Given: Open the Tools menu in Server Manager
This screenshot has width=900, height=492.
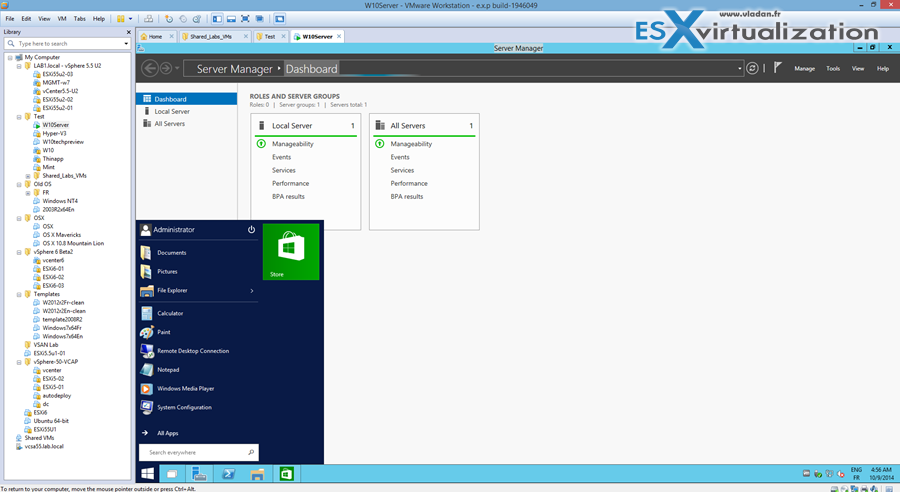Looking at the screenshot, I should [833, 68].
